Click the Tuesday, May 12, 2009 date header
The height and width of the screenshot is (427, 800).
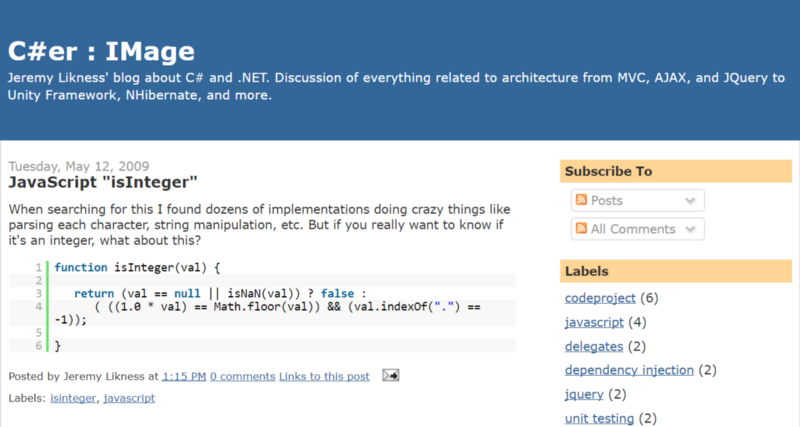click(79, 166)
